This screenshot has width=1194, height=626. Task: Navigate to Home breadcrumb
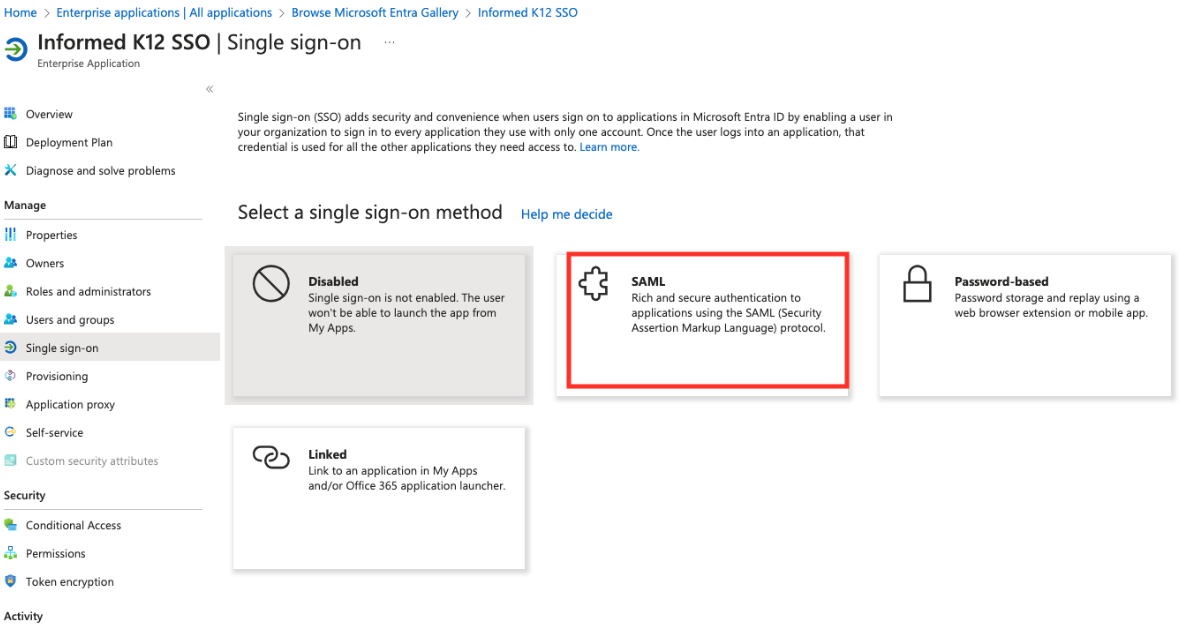click(20, 13)
